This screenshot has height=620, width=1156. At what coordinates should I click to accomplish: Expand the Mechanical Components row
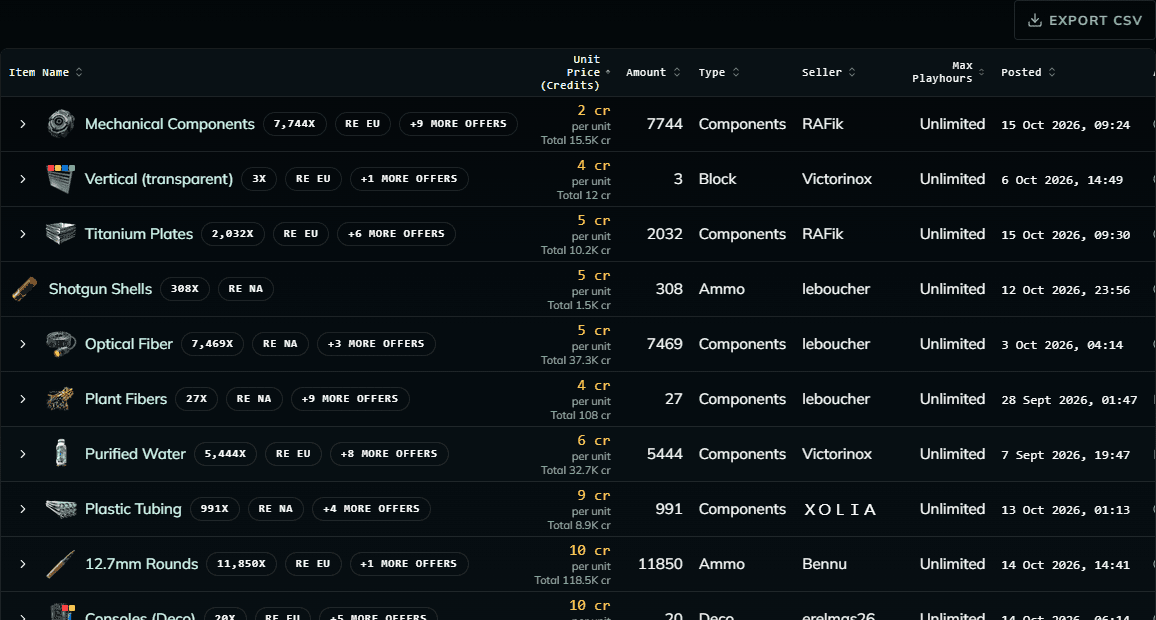tap(23, 124)
